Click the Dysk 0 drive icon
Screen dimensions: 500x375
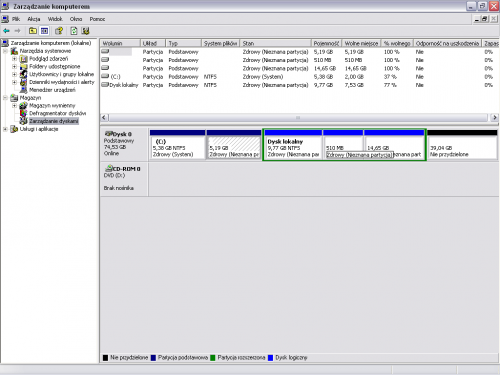tap(109, 134)
